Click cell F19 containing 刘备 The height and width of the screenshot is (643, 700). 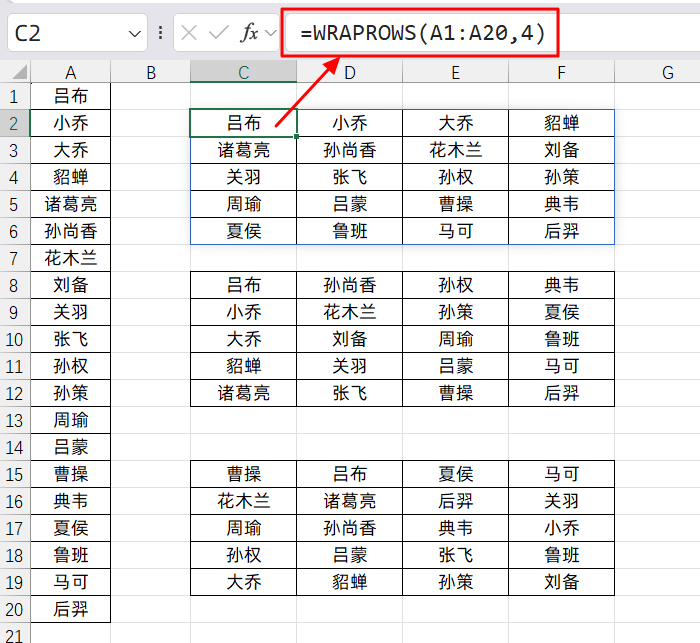(562, 582)
